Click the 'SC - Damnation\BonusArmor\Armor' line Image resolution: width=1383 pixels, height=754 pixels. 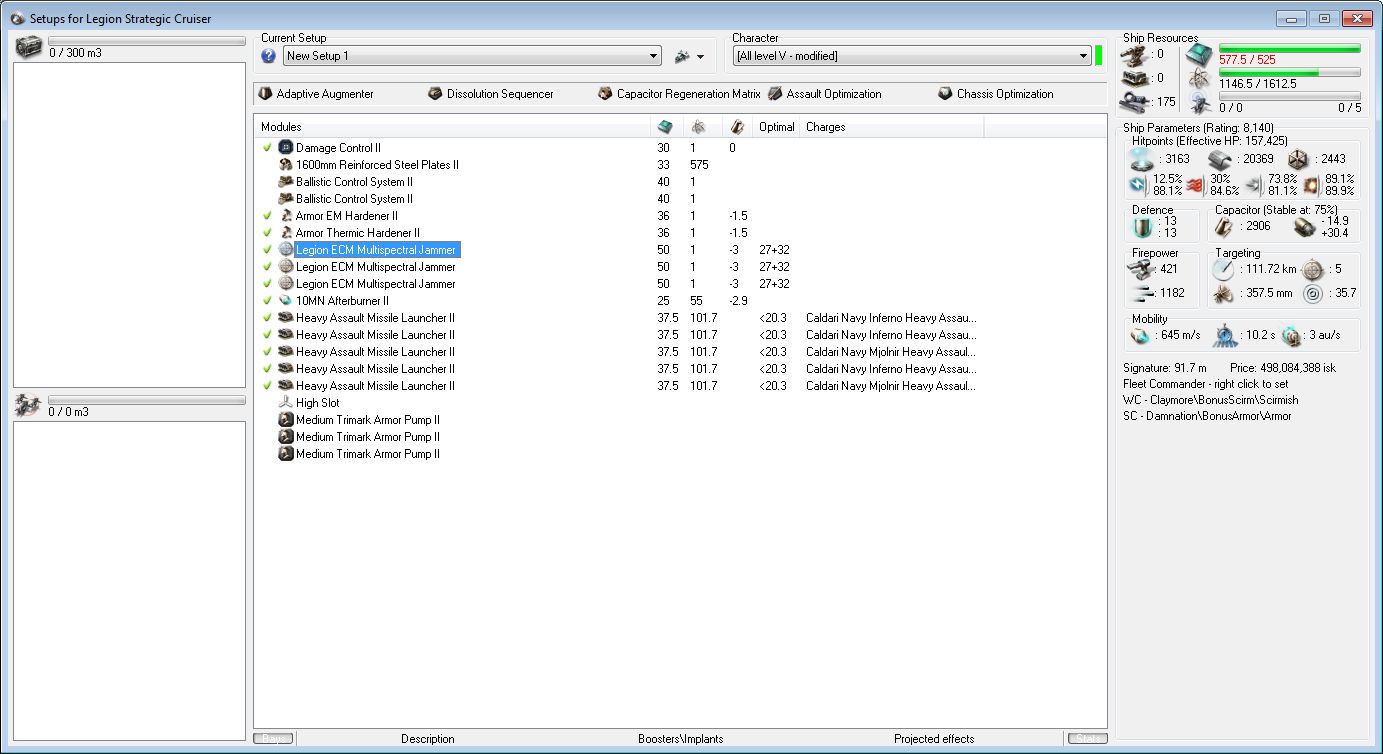[1207, 416]
